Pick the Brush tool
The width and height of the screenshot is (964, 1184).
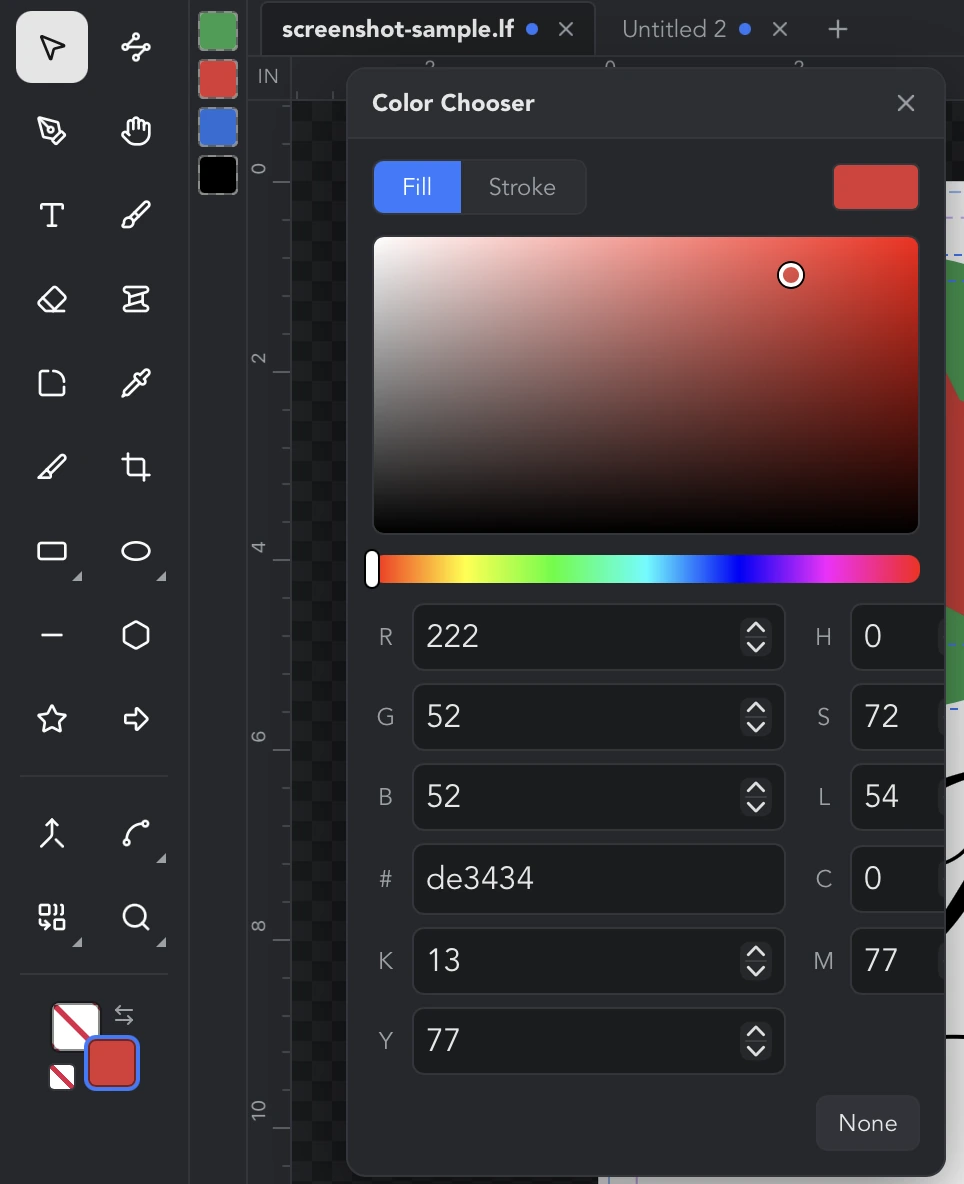pyautogui.click(x=136, y=215)
